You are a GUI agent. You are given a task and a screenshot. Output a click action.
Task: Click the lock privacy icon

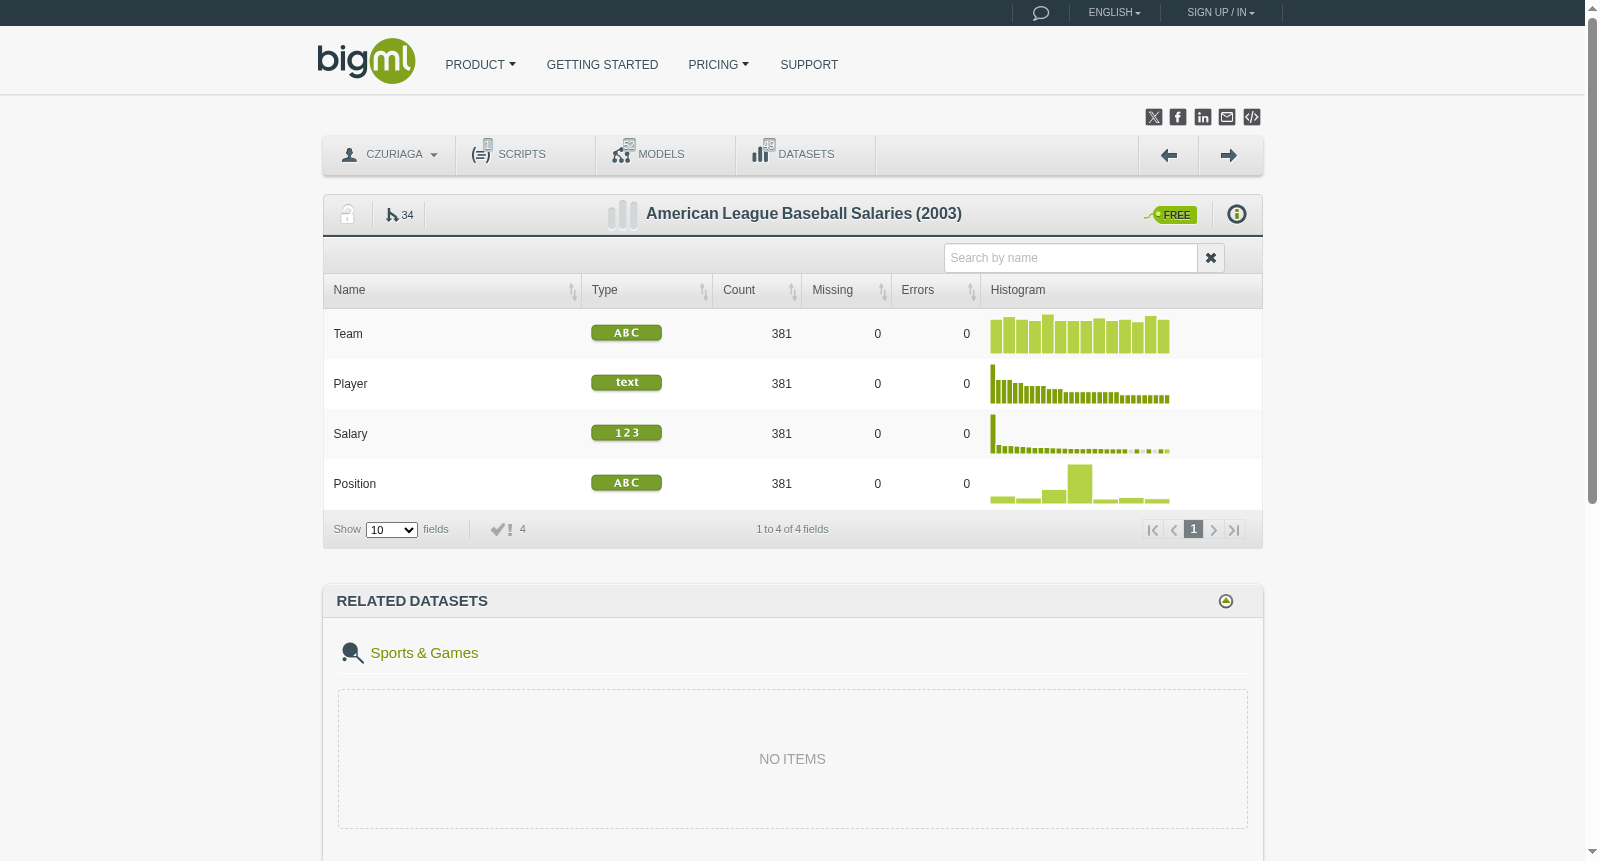[347, 214]
